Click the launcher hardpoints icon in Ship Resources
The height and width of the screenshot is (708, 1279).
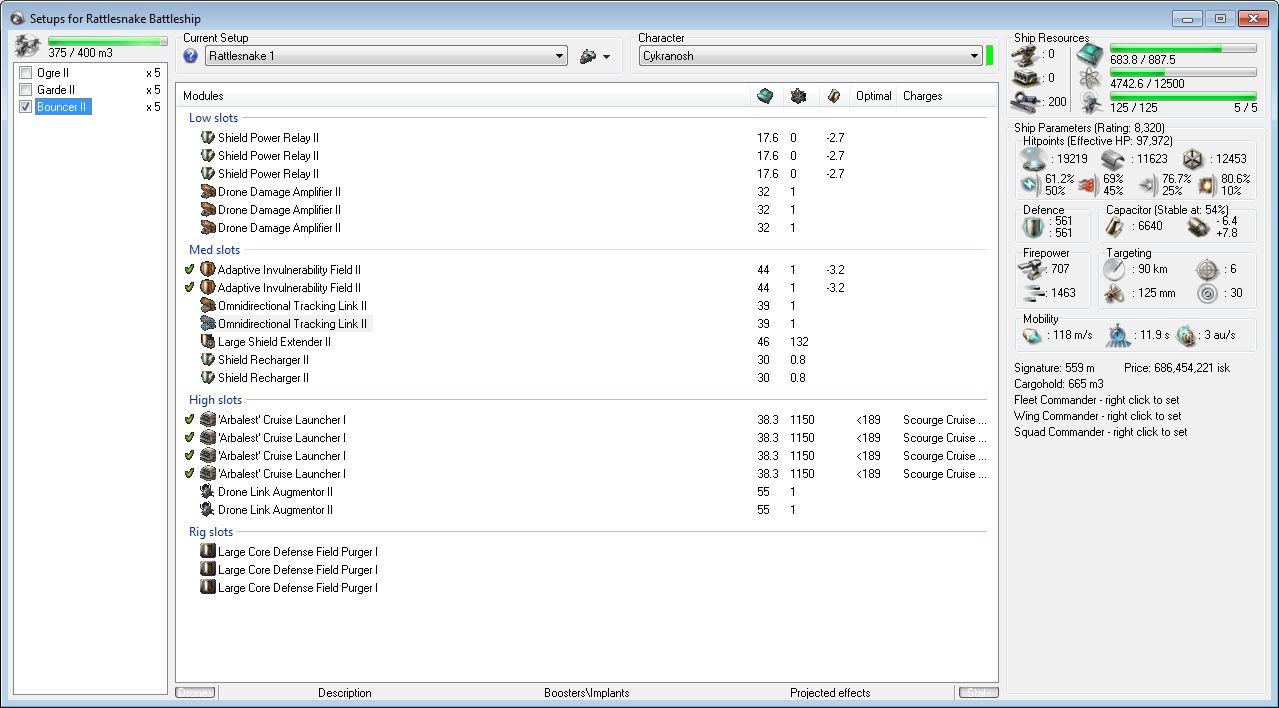1025,78
